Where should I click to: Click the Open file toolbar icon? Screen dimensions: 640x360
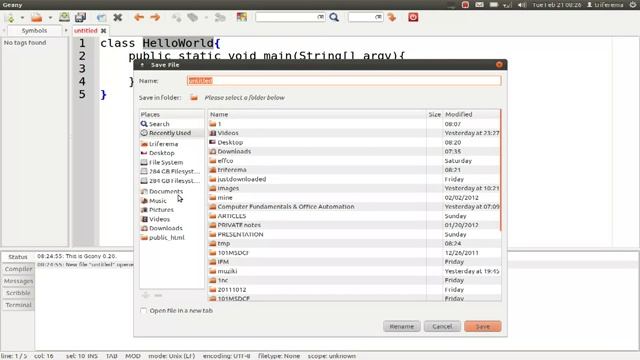click(x=37, y=18)
